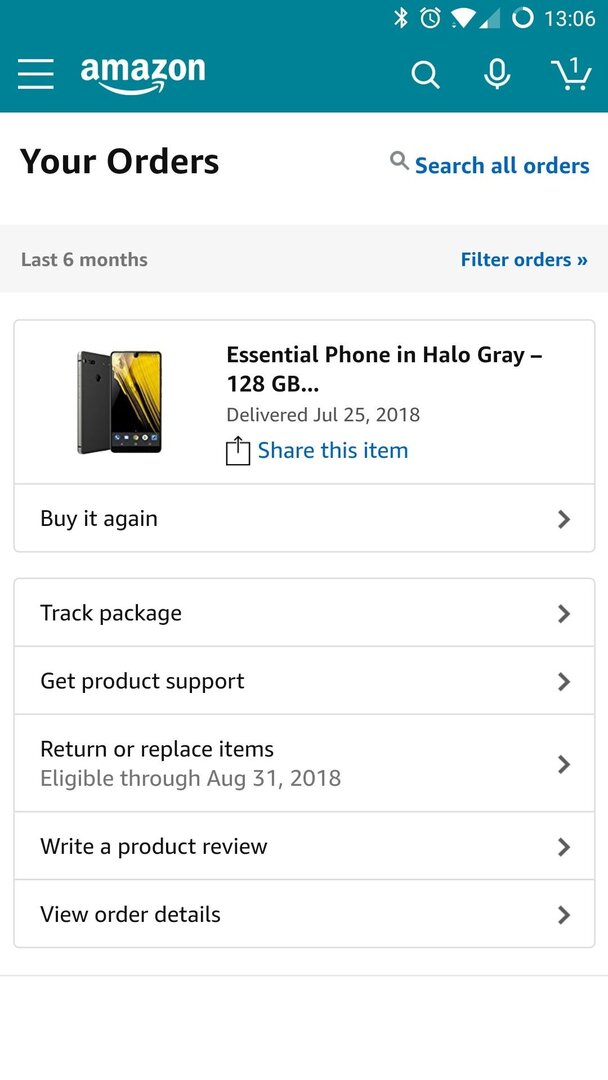Open Track package option
The width and height of the screenshot is (608, 1080).
[x=304, y=613]
